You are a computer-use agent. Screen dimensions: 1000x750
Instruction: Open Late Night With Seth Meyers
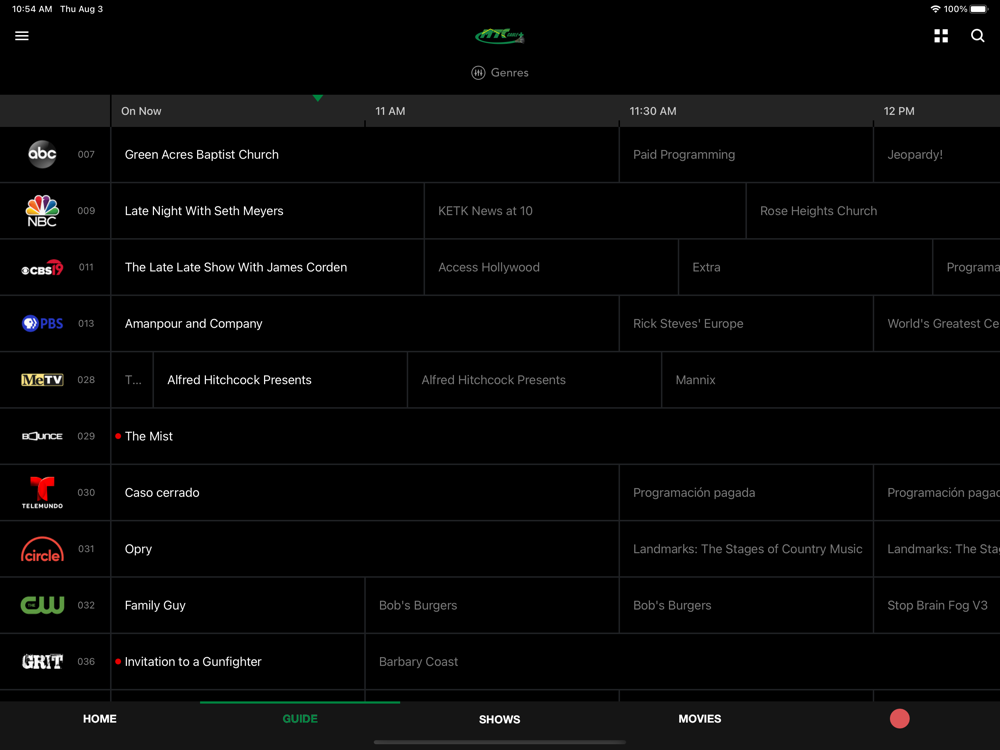point(267,210)
